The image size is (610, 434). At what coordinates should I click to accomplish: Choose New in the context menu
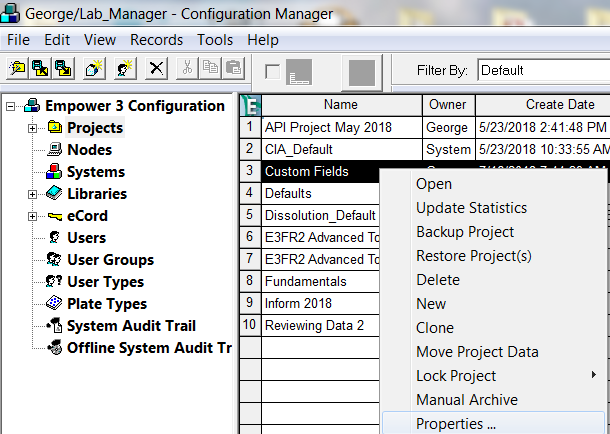coord(494,304)
